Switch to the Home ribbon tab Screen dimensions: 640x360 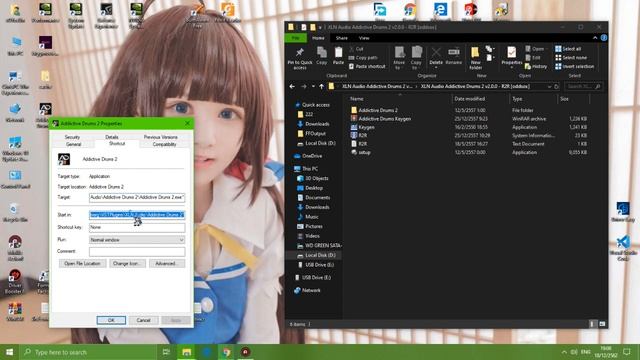coord(318,38)
